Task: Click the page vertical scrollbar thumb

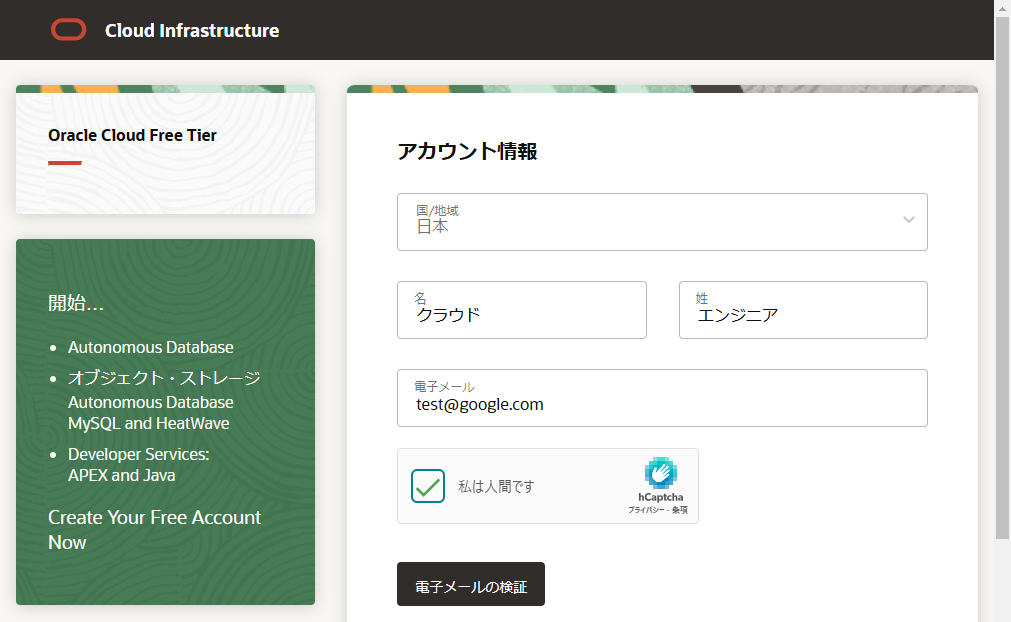Action: tap(1002, 277)
